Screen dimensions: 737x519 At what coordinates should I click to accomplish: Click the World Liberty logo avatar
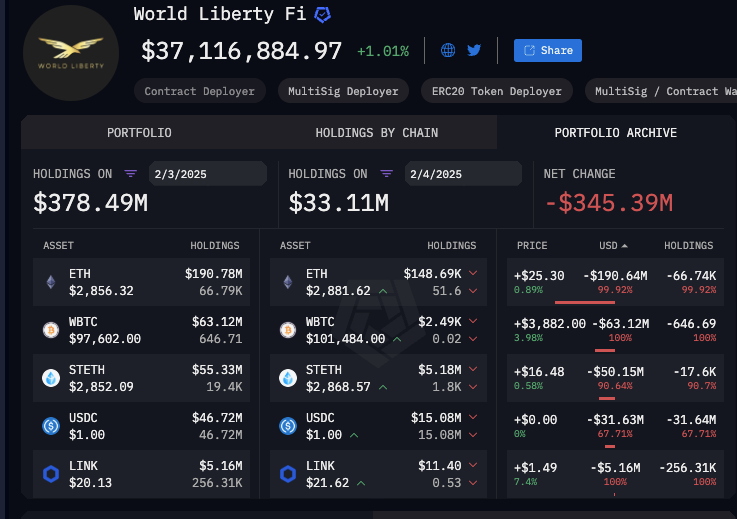(71, 53)
